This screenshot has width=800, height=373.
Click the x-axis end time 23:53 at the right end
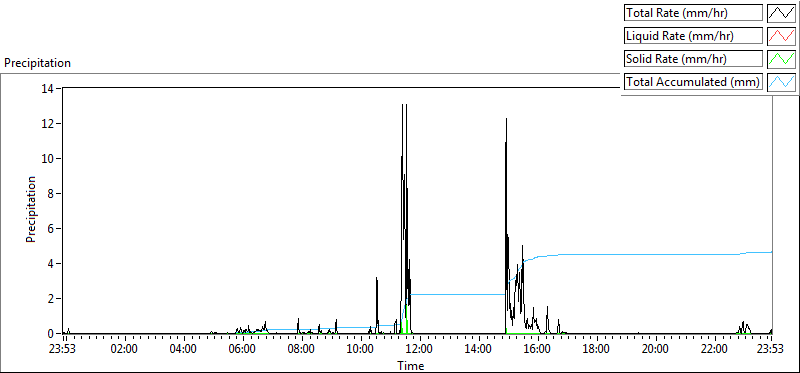click(769, 350)
